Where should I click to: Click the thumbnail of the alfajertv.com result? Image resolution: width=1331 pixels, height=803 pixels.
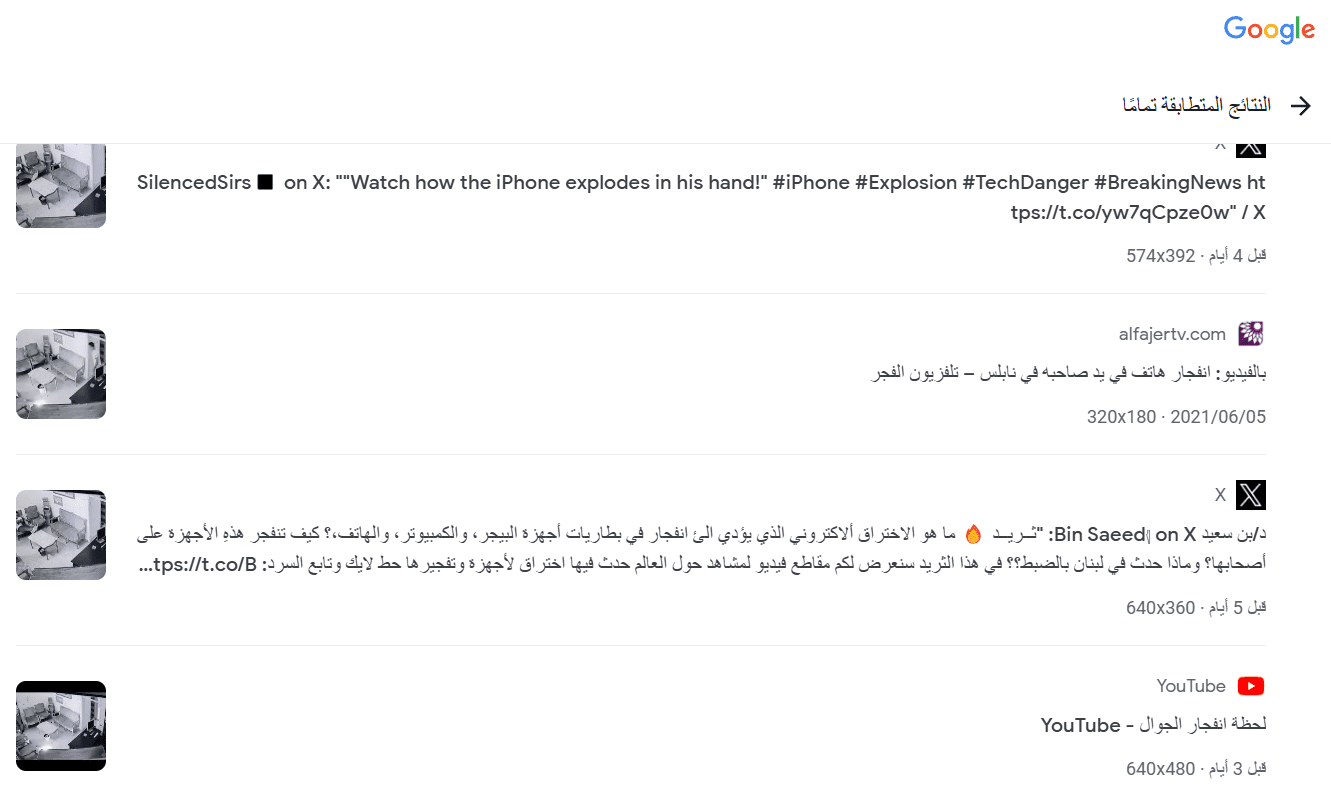(61, 374)
